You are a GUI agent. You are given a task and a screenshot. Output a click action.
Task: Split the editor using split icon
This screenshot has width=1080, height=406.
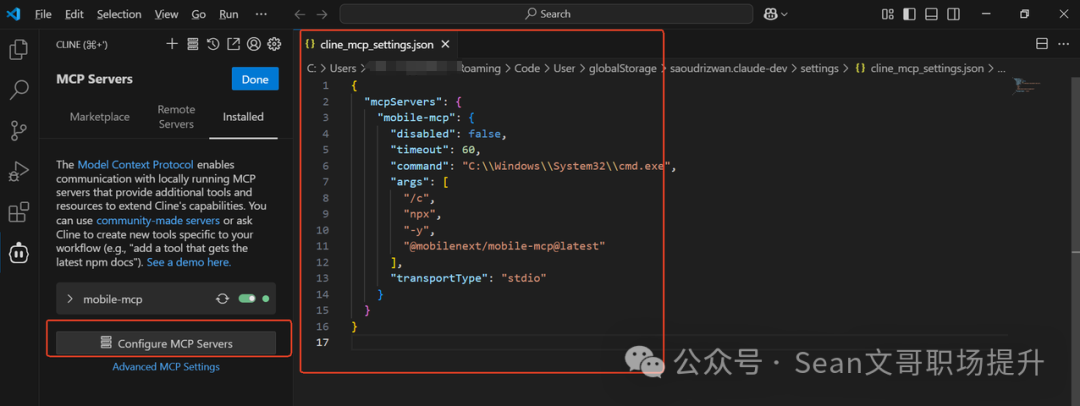pyautogui.click(x=1043, y=44)
